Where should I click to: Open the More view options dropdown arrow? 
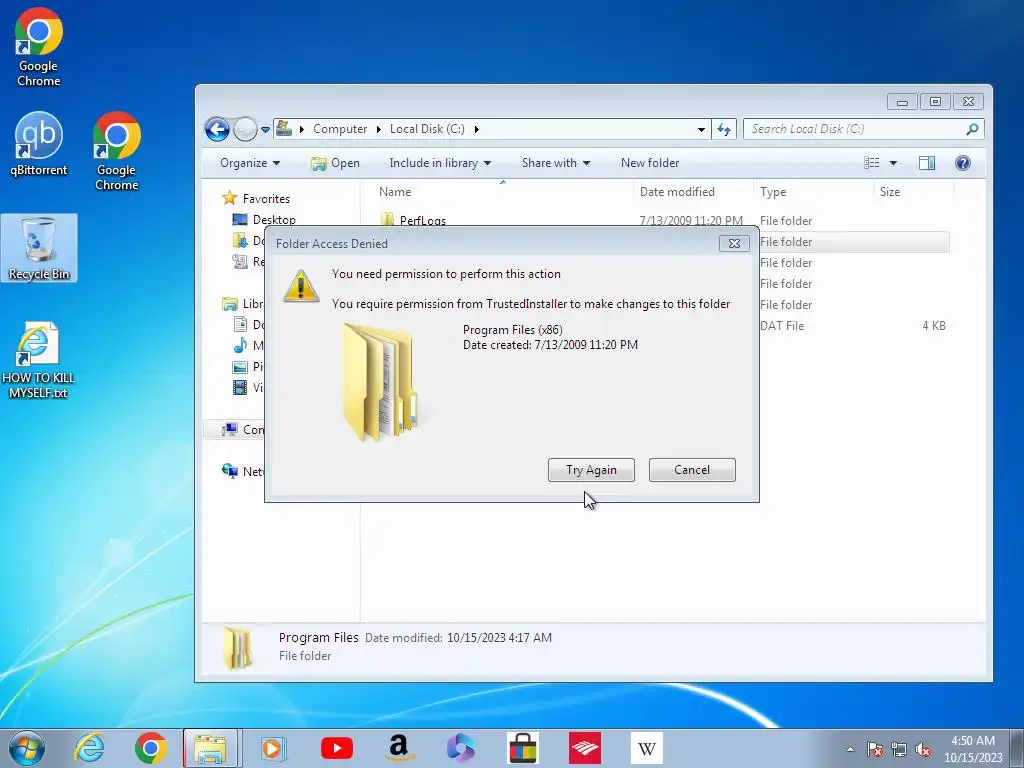893,163
